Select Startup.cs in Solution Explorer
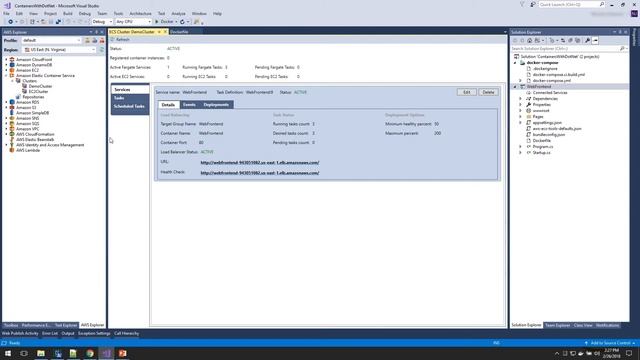This screenshot has height=360, width=640. click(x=541, y=153)
